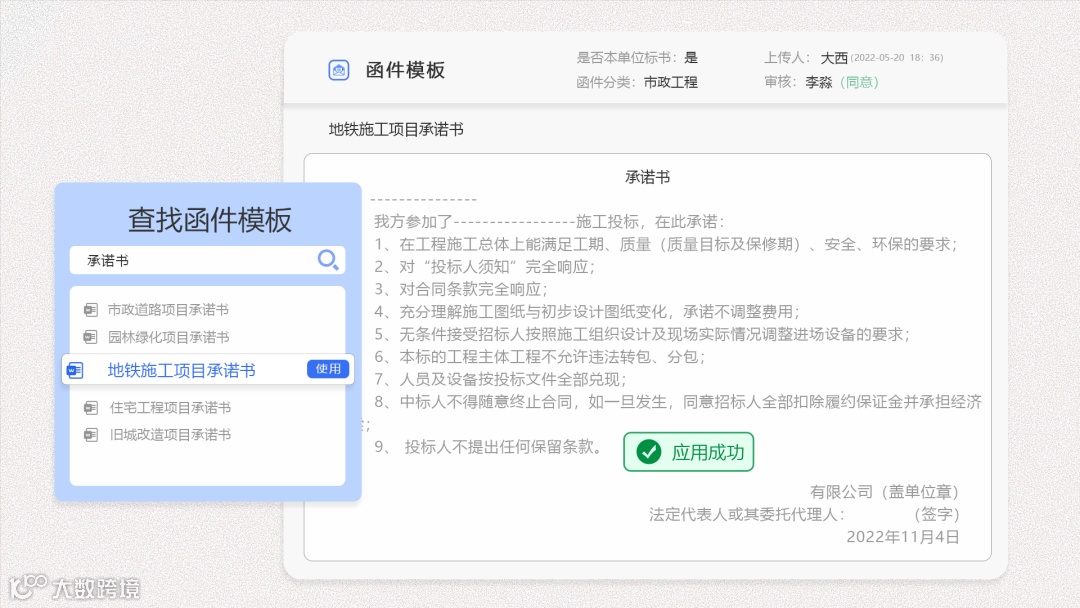1080x608 pixels.
Task: Click the Word icon beside 地铁施工项目承诺书
Action: 75,370
